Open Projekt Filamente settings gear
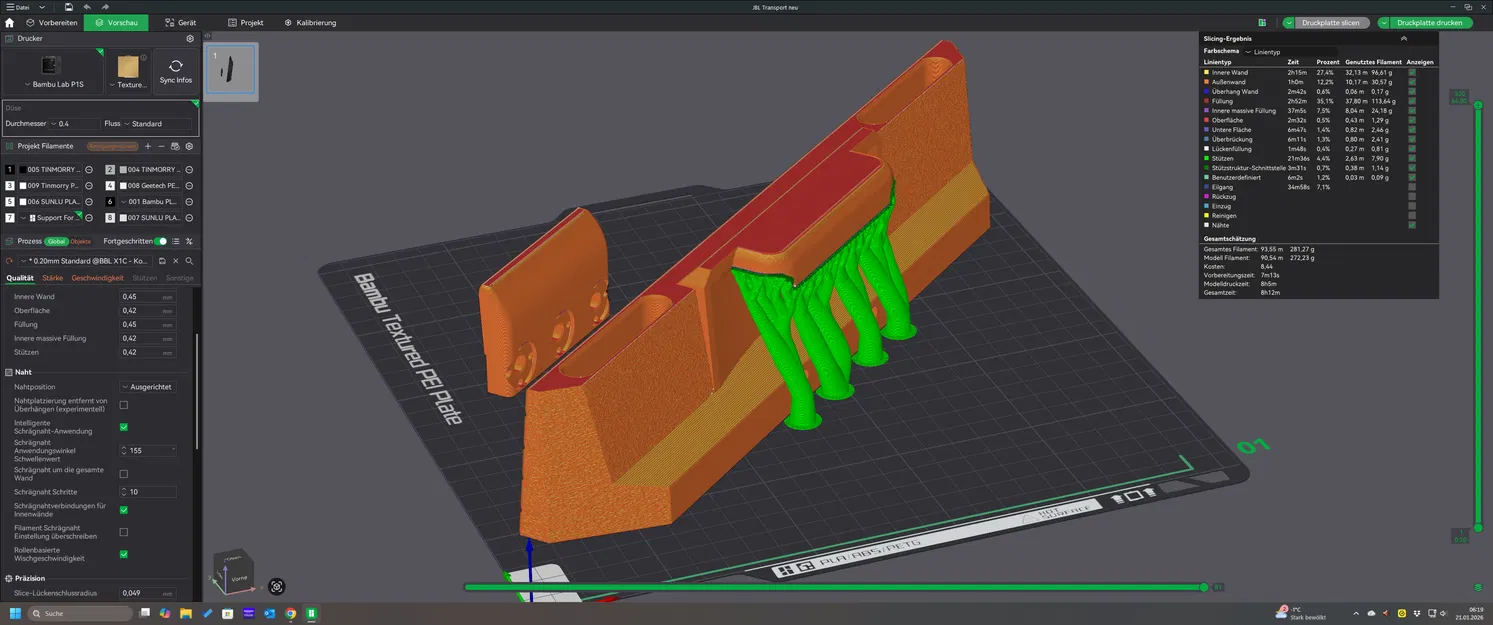This screenshot has width=1493, height=625. pyautogui.click(x=189, y=146)
